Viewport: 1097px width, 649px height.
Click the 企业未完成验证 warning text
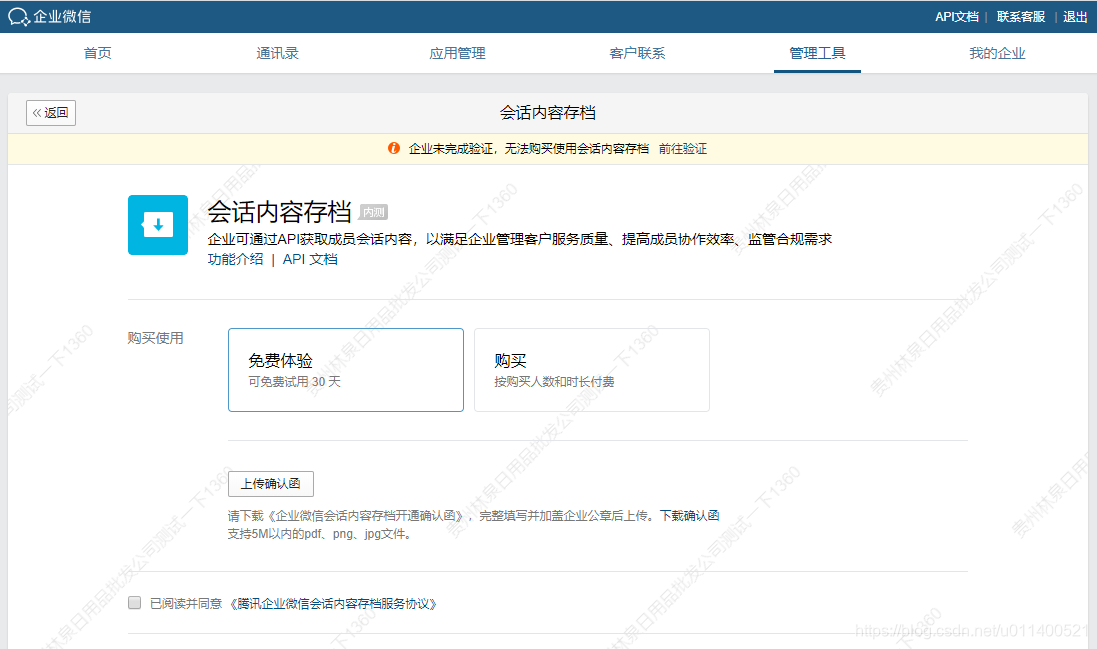click(529, 148)
